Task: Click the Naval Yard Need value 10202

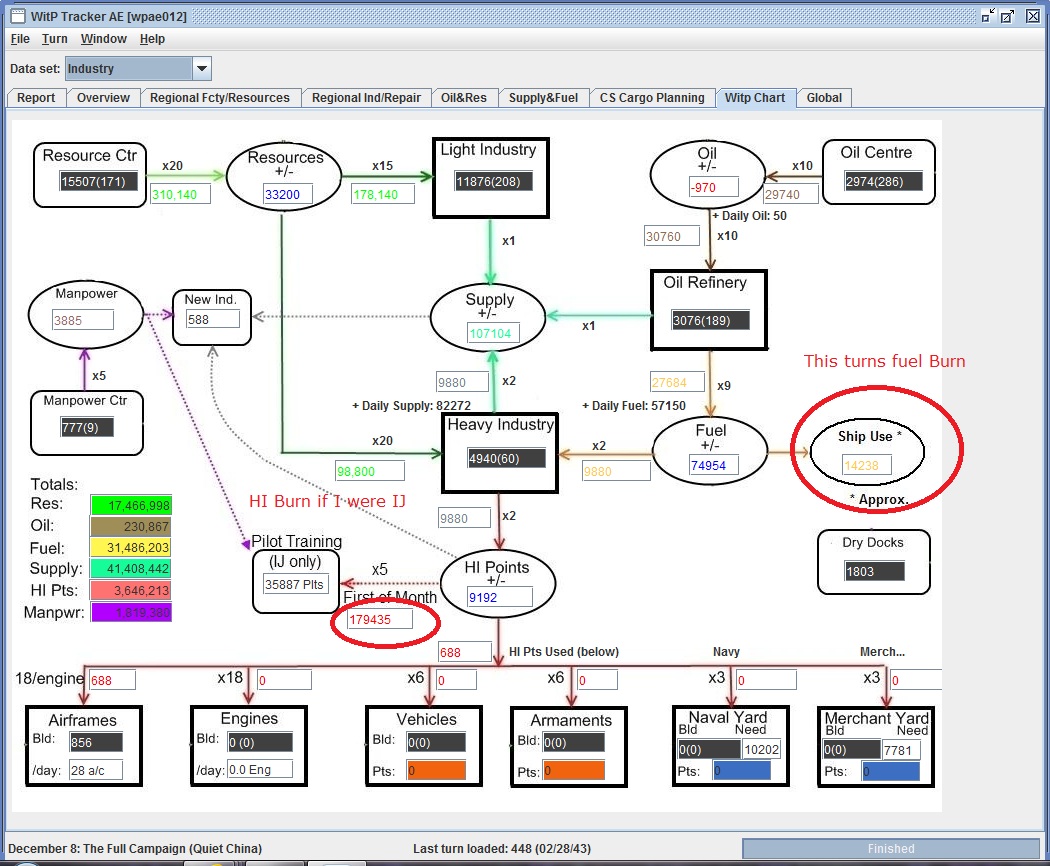Action: [761, 749]
